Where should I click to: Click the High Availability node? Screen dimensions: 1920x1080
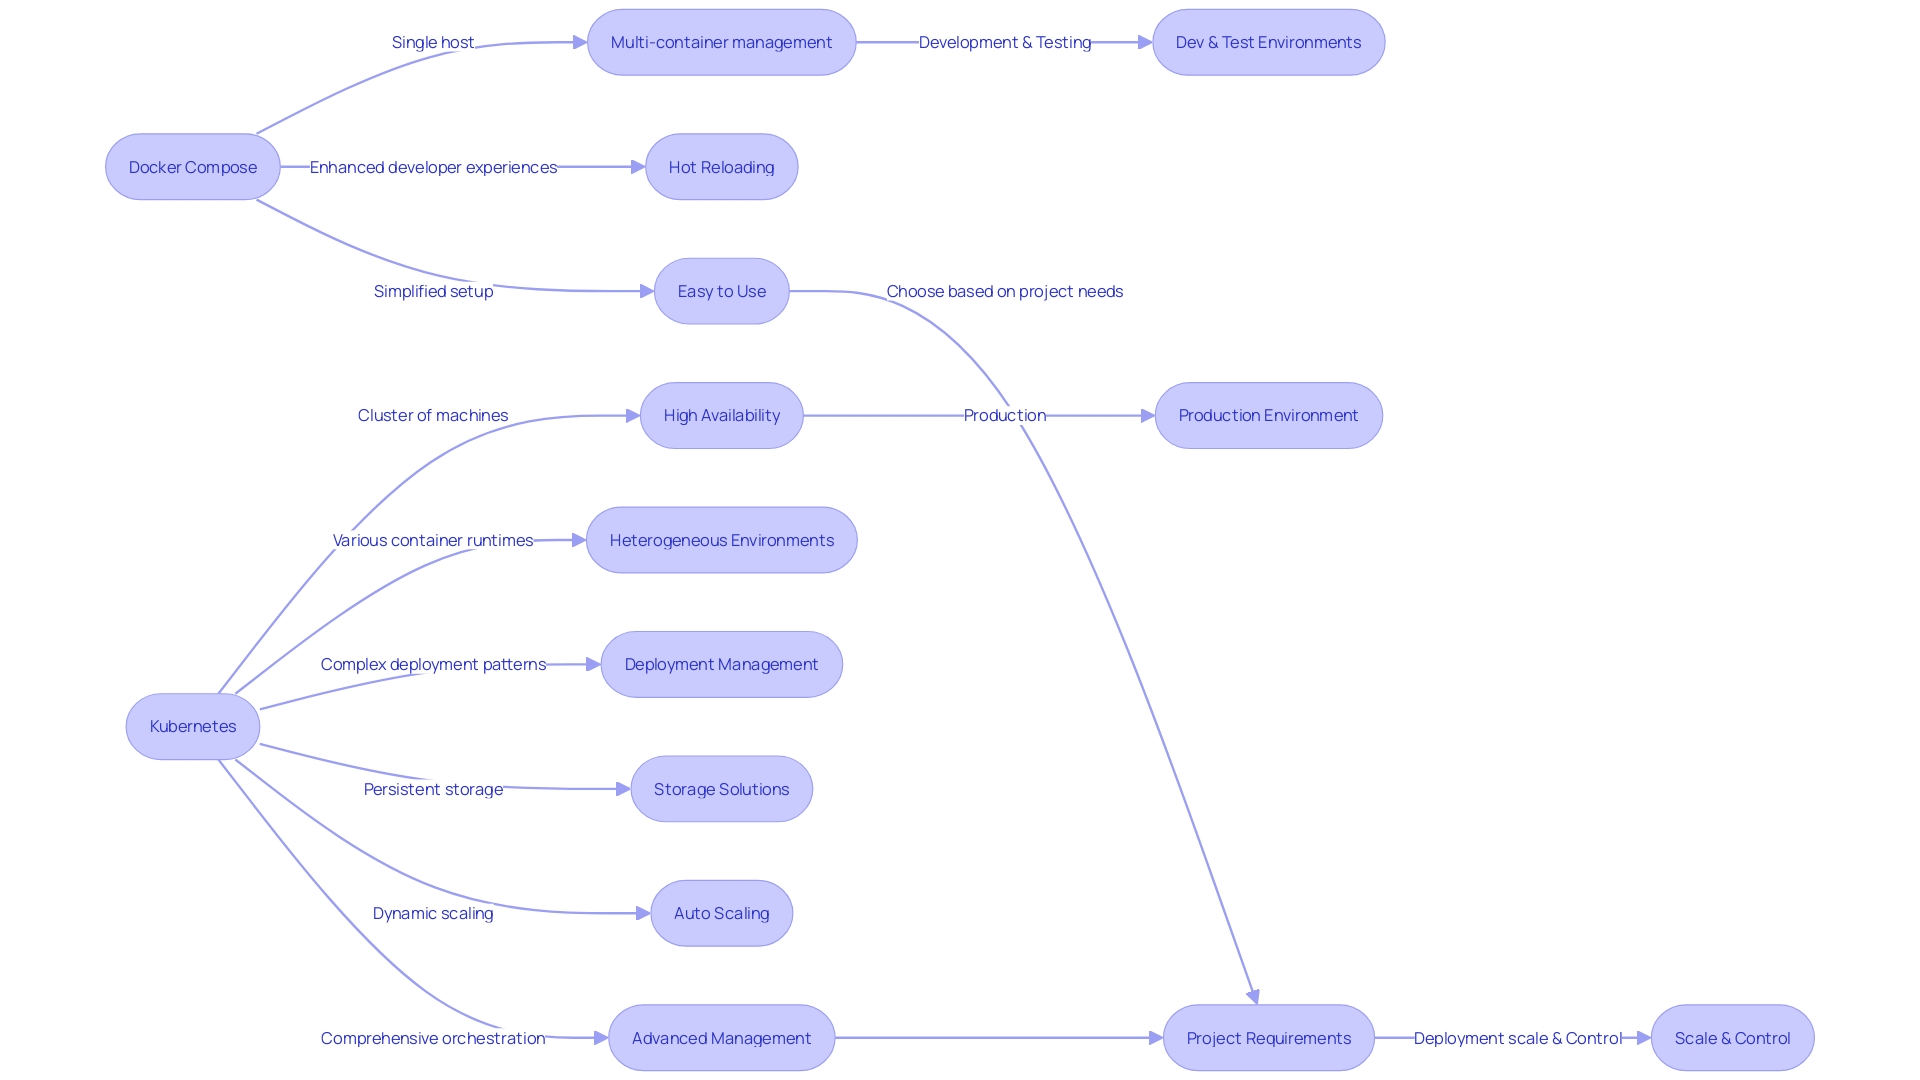coord(723,415)
